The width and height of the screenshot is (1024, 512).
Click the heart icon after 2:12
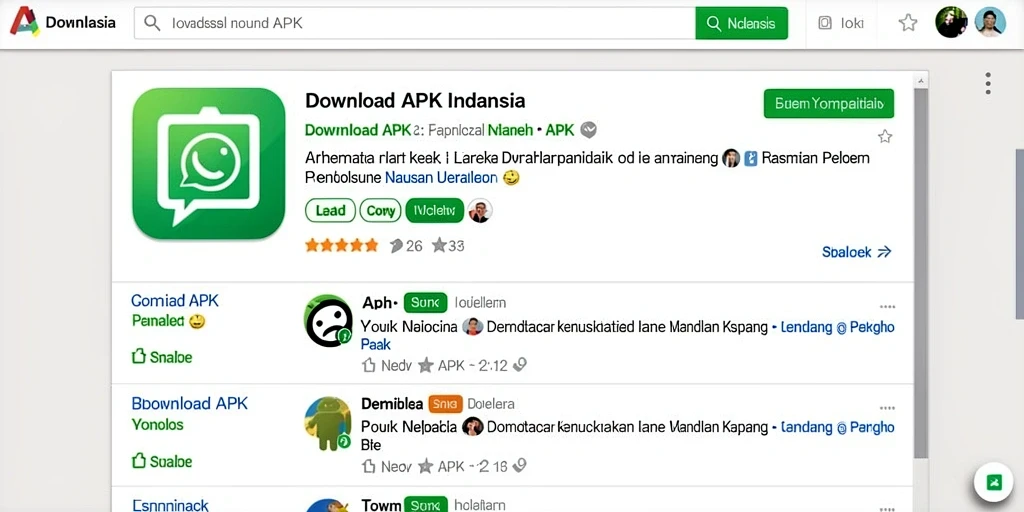point(520,365)
